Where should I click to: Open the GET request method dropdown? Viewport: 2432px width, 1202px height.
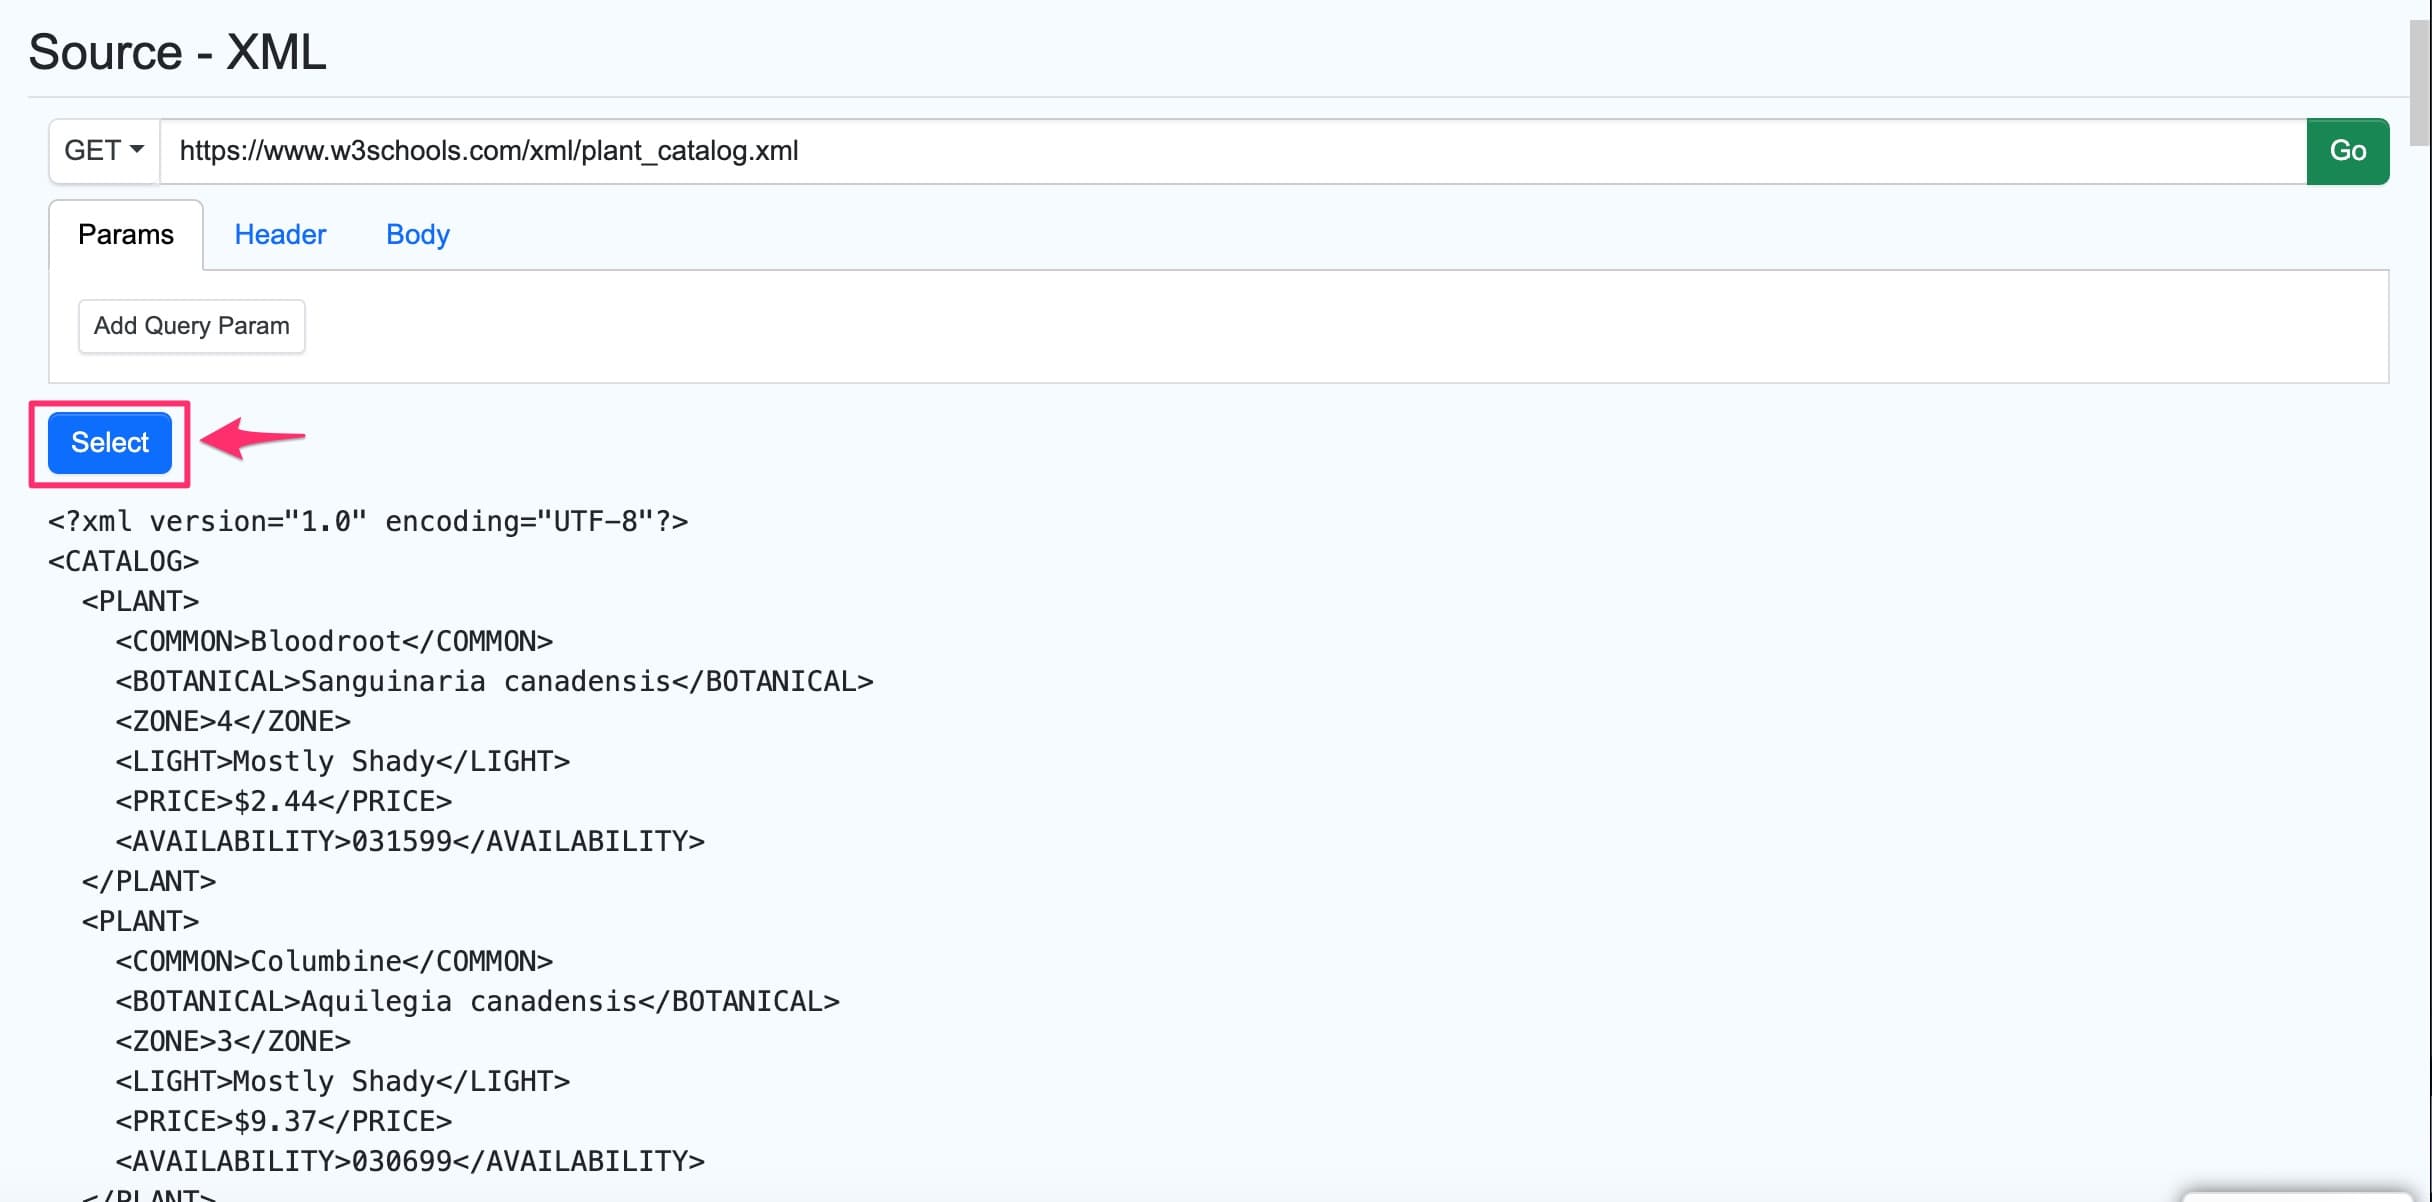click(x=101, y=151)
